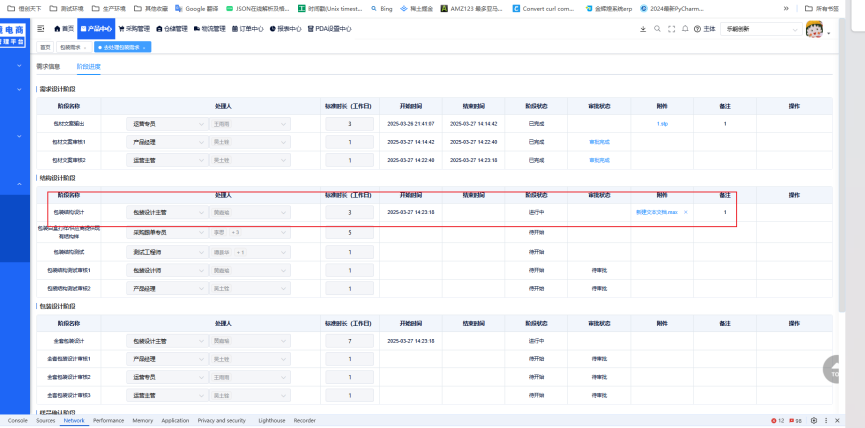Open the search icon in header
Screen dimensions: 865x428
click(x=657, y=29)
